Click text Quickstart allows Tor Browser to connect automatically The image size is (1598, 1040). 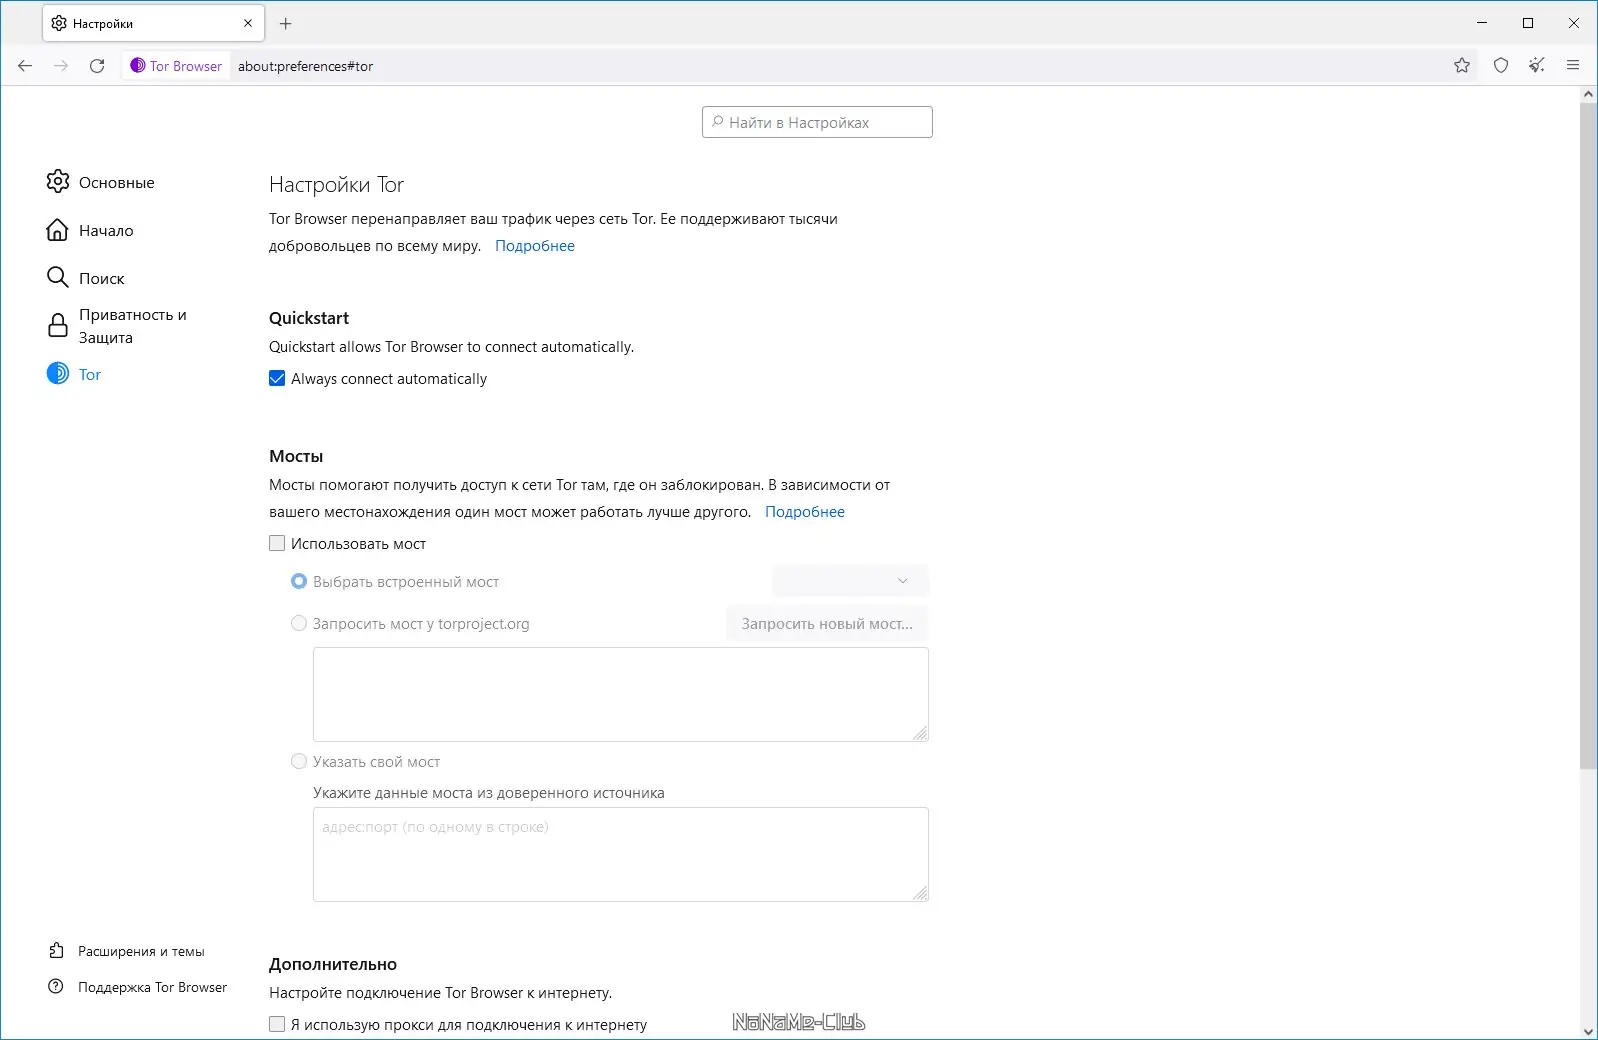tap(451, 347)
